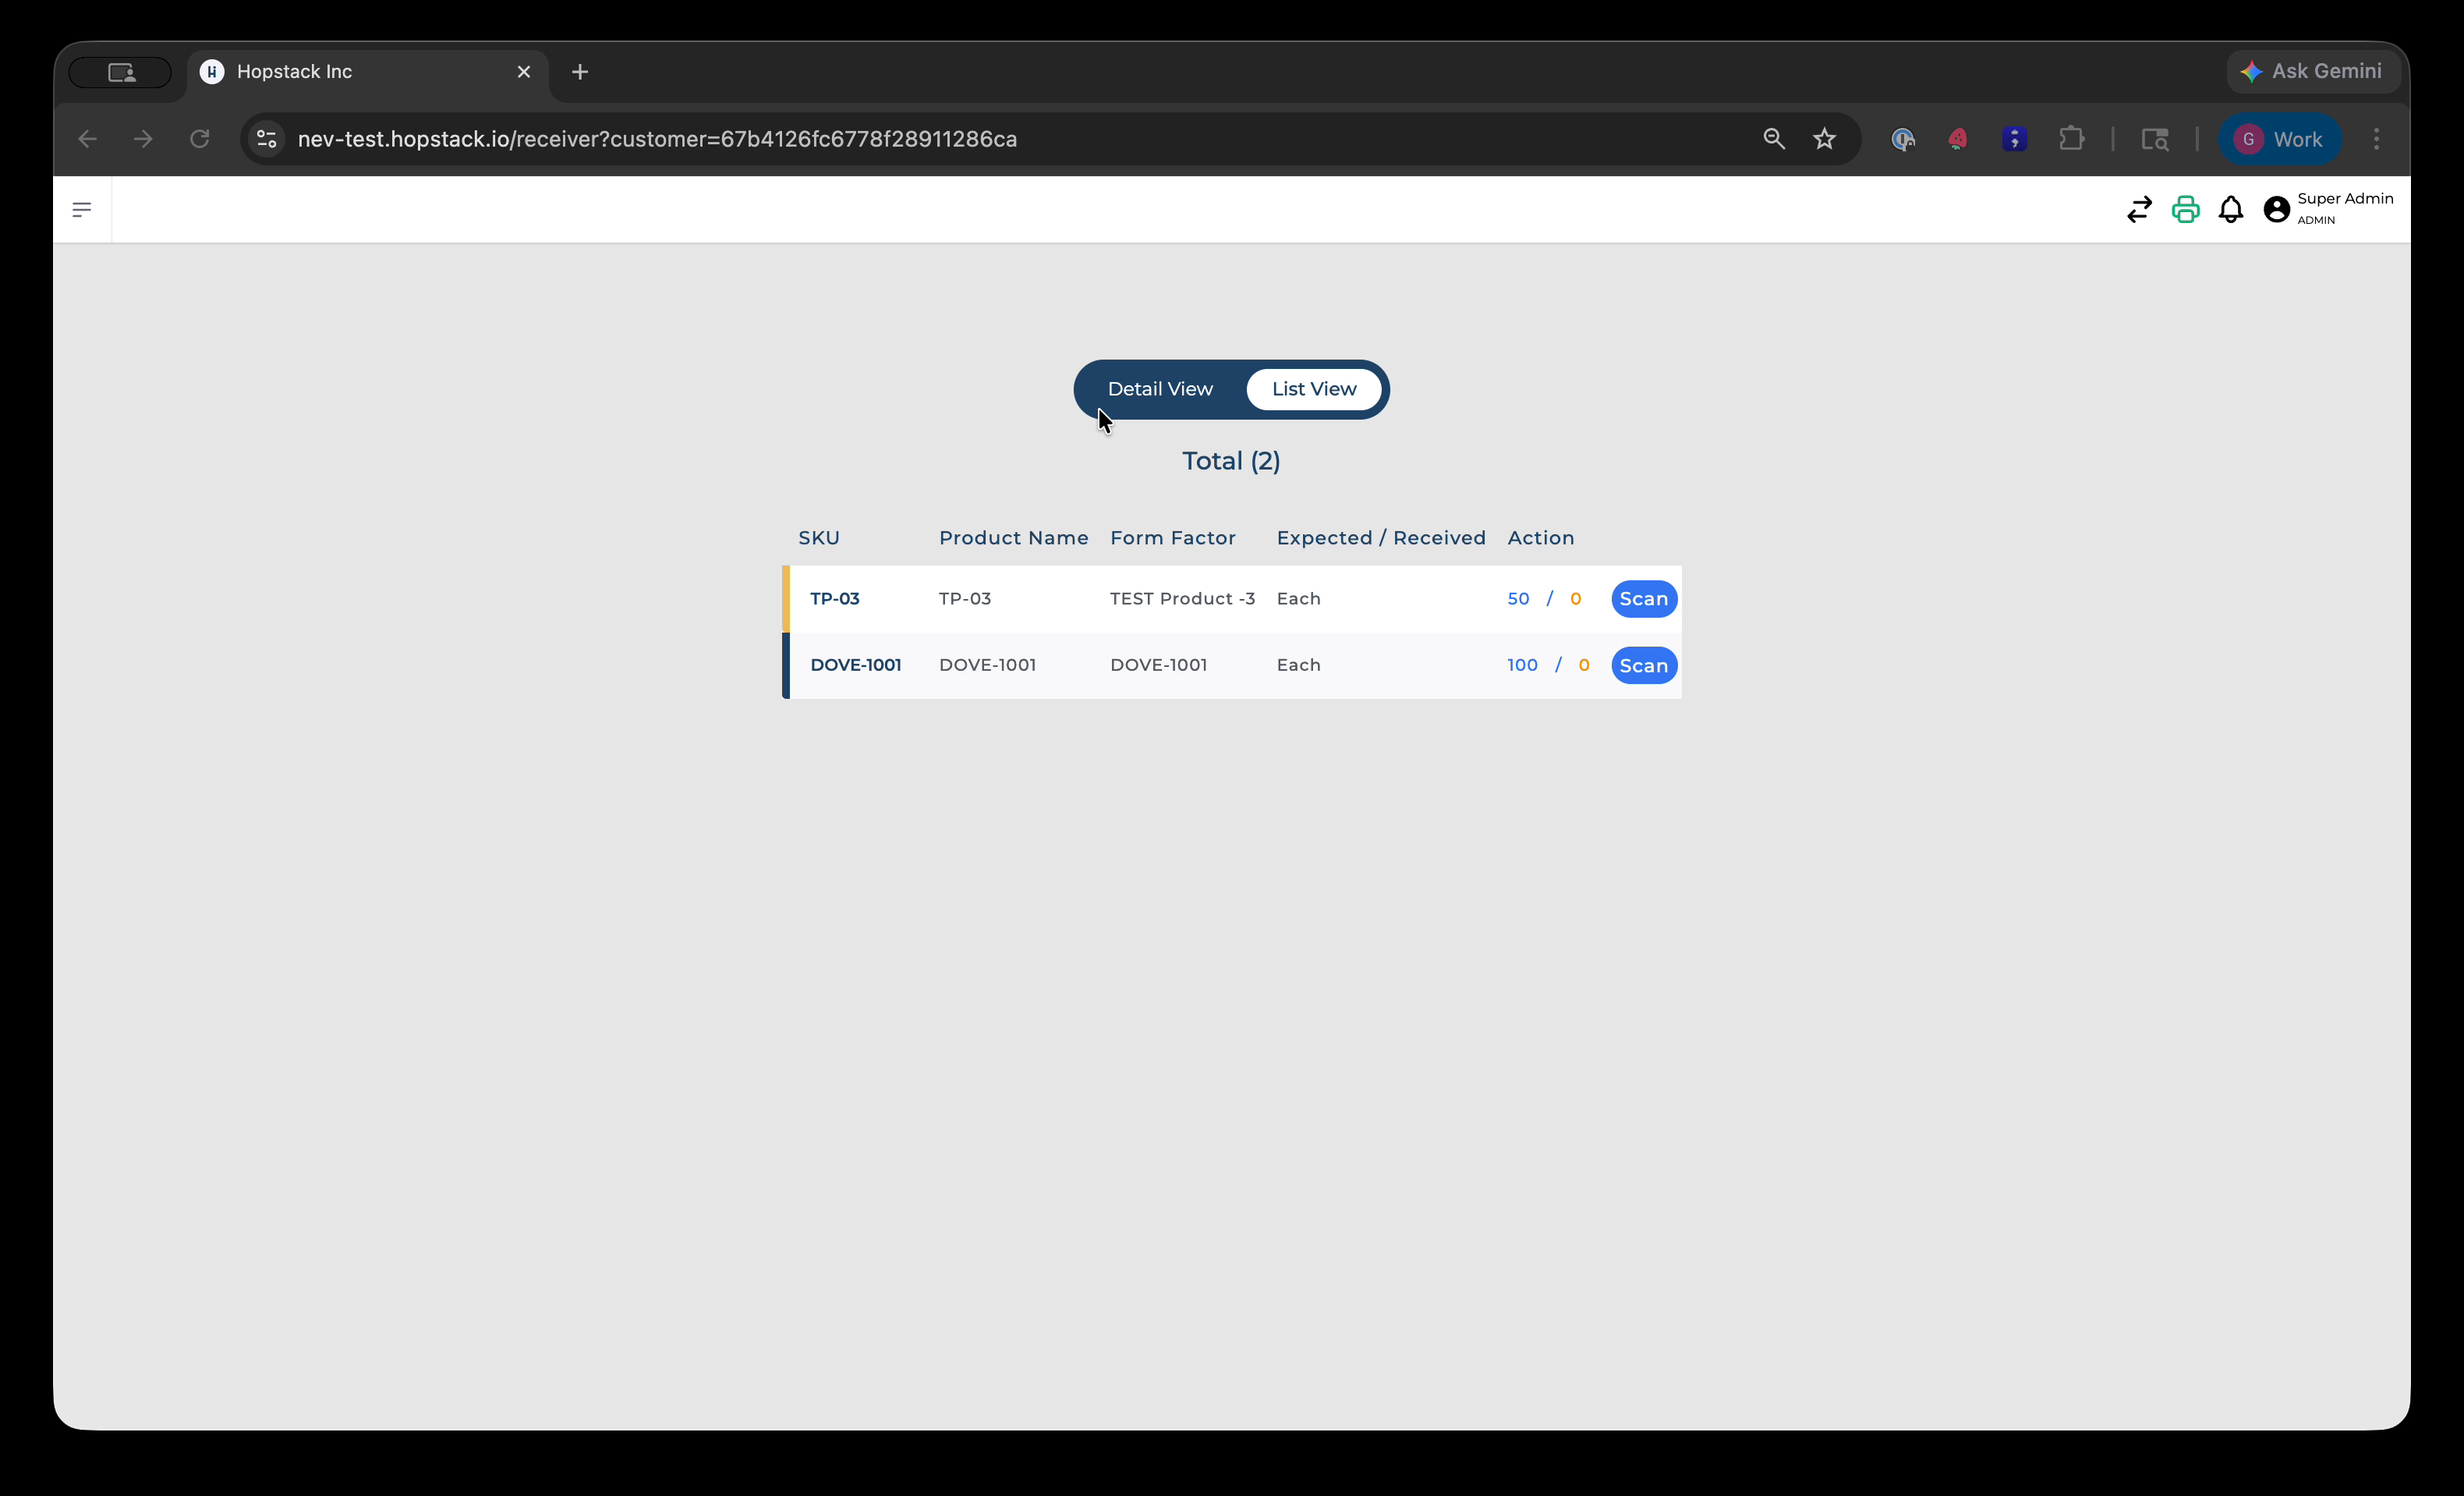Open Chrome three-dot menu
The height and width of the screenshot is (1496, 2464).
pos(2377,139)
